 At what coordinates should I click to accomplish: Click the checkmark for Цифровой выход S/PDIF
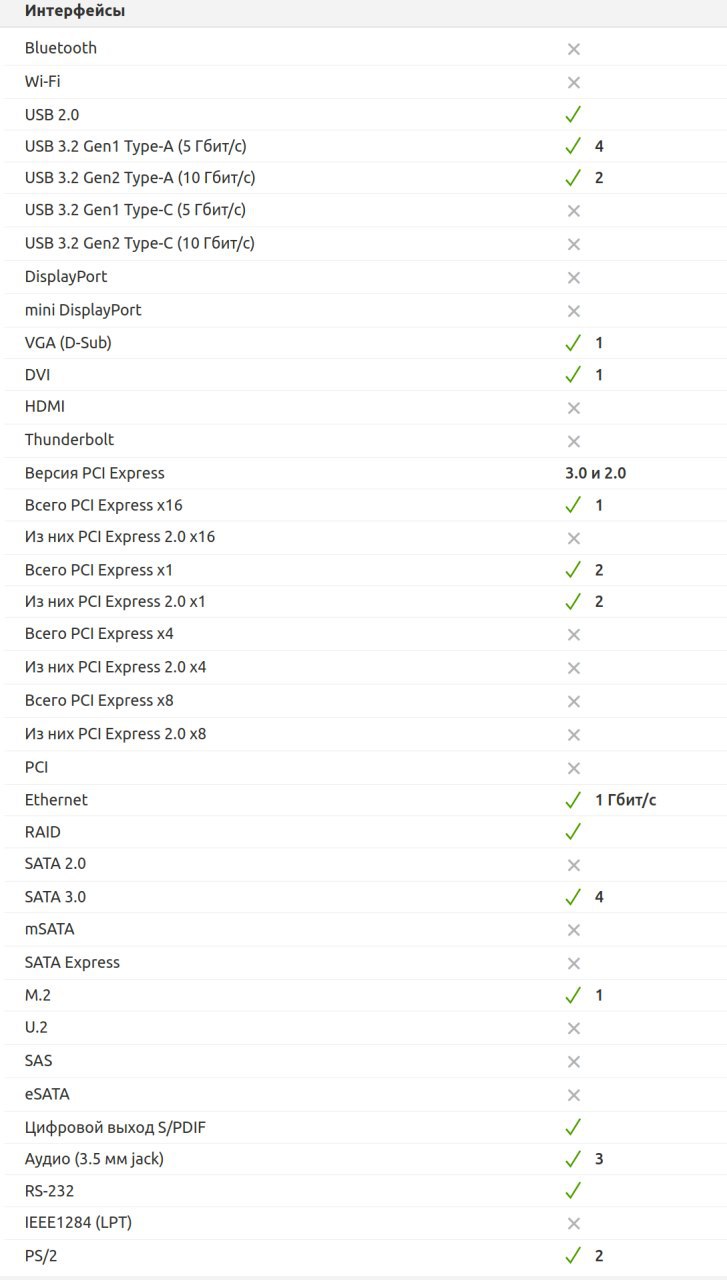[573, 1127]
